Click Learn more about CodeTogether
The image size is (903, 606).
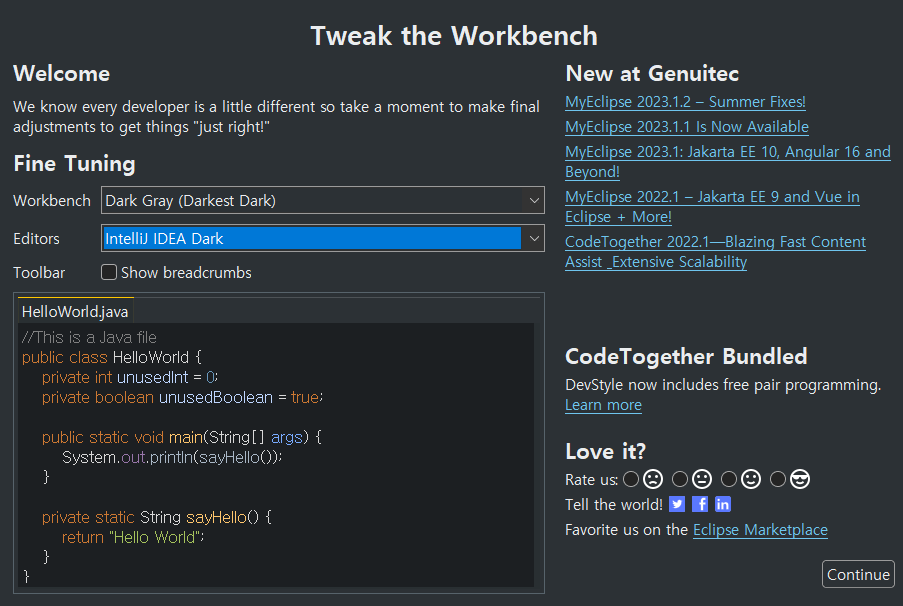[604, 405]
